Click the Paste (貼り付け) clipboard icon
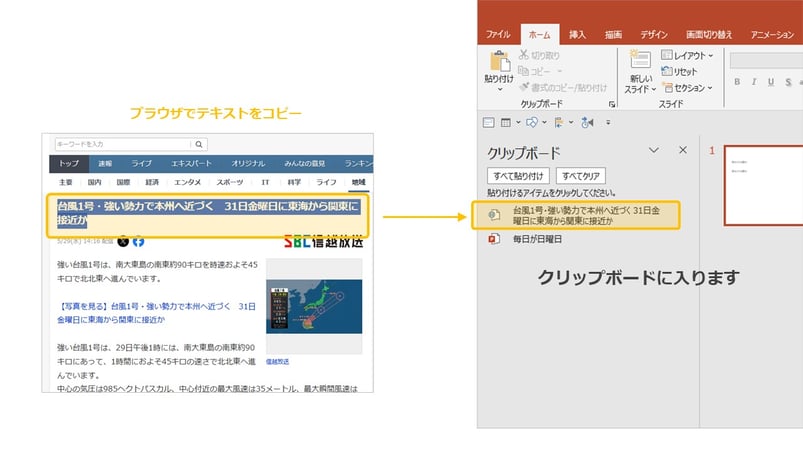The height and width of the screenshot is (451, 803). pyautogui.click(x=499, y=61)
